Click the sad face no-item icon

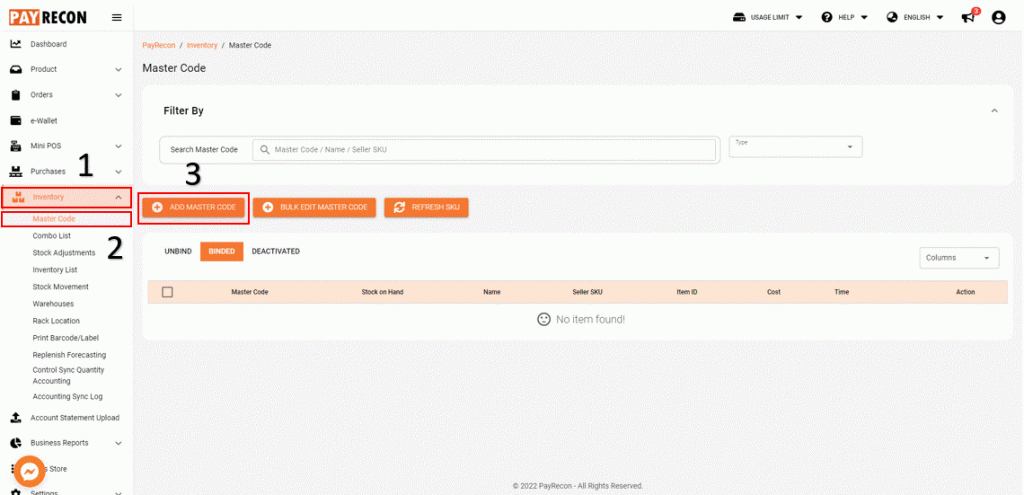pos(543,319)
